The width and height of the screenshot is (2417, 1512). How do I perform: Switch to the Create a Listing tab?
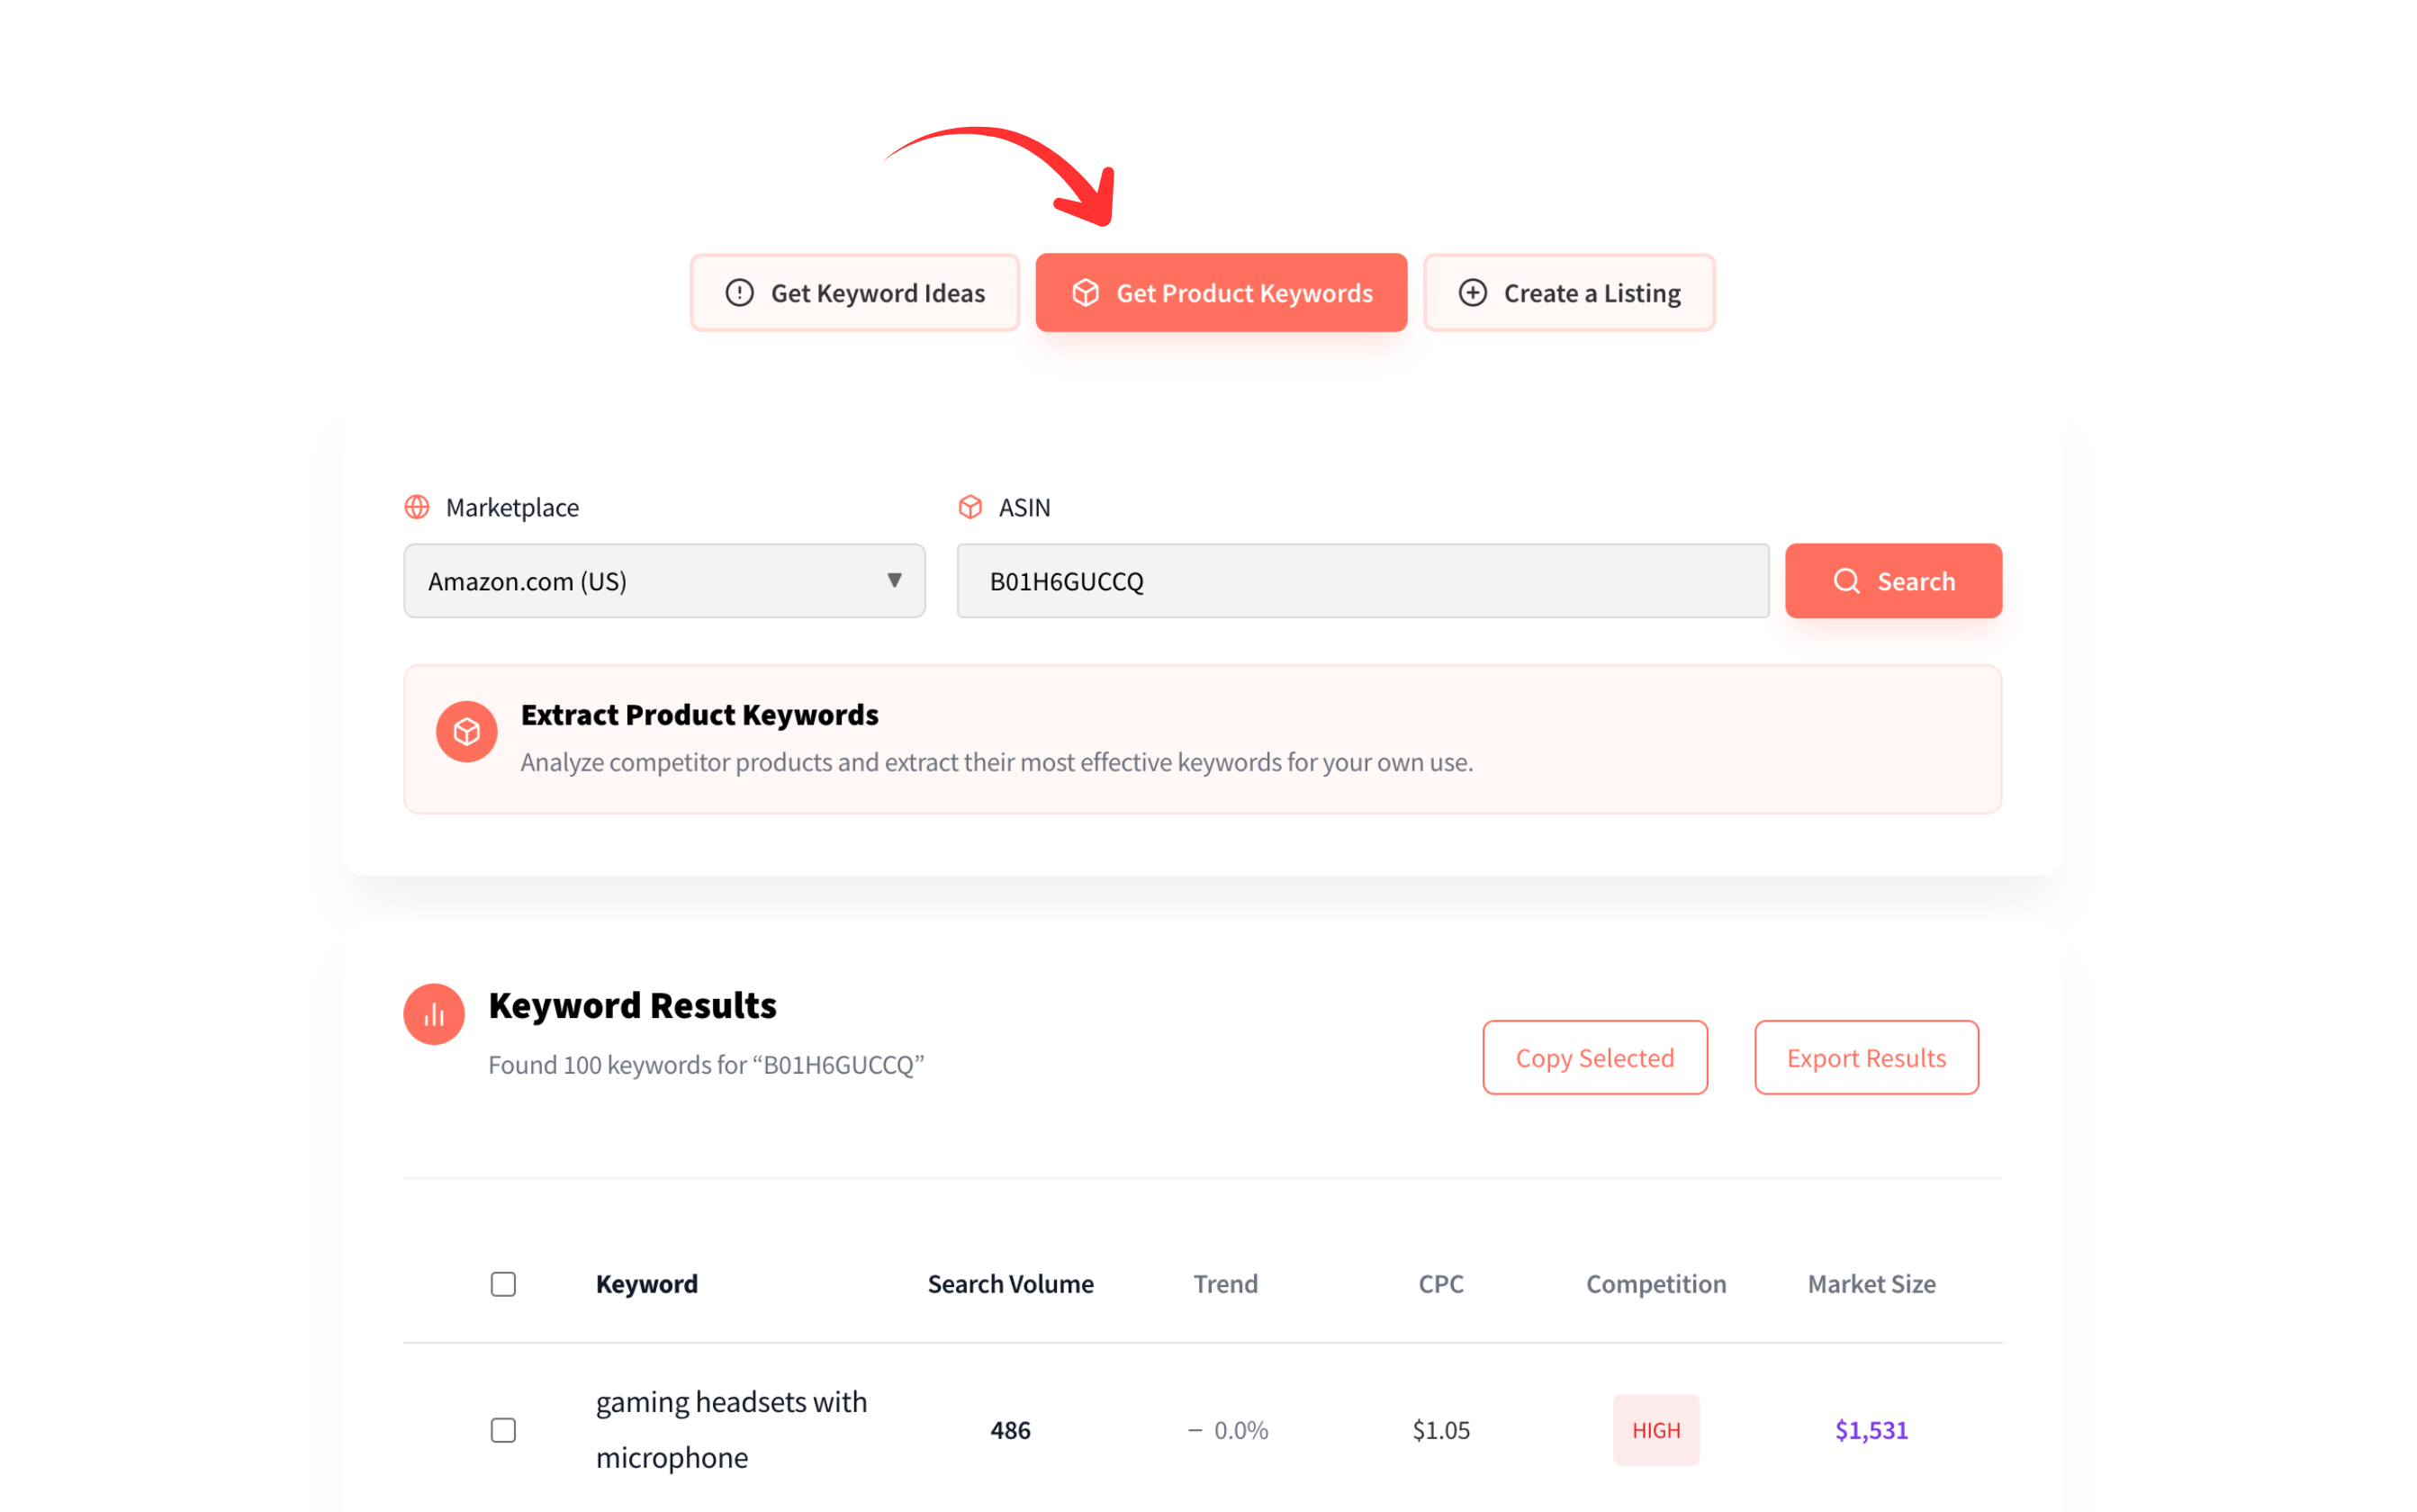click(x=1568, y=292)
